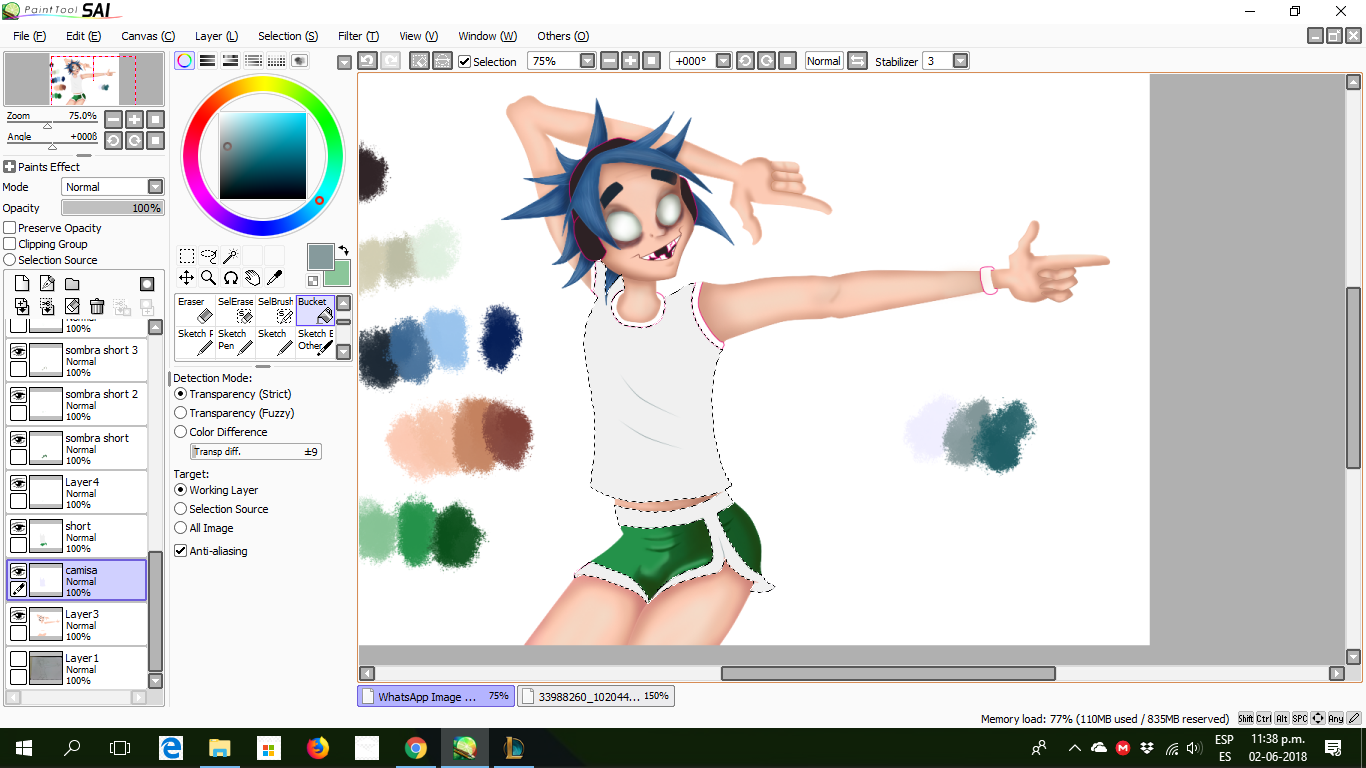1366x768 pixels.
Task: Select the Zoom magnifier tool
Action: pos(209,278)
